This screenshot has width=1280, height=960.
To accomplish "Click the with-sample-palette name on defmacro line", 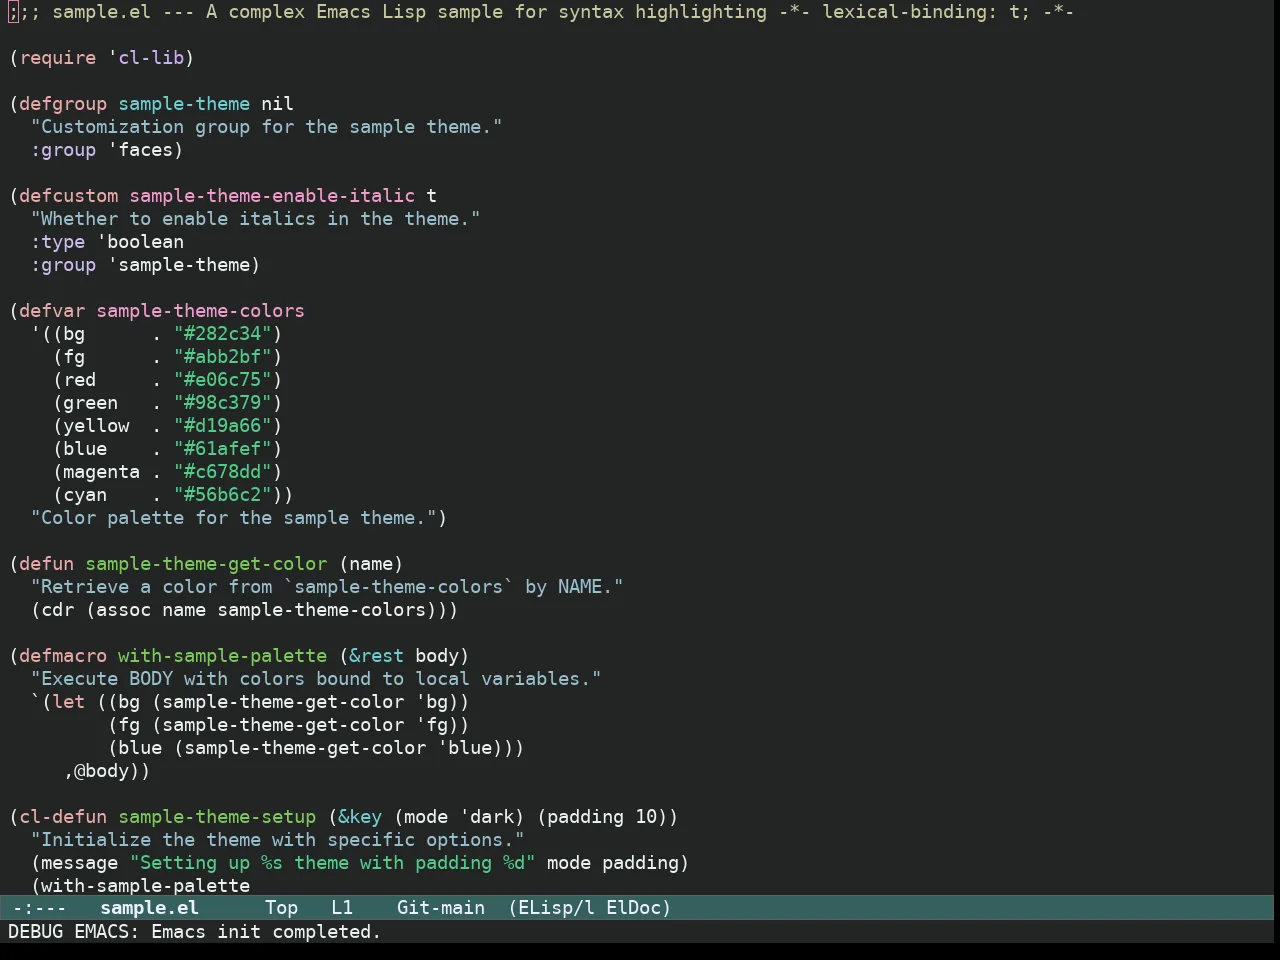I will click(222, 656).
